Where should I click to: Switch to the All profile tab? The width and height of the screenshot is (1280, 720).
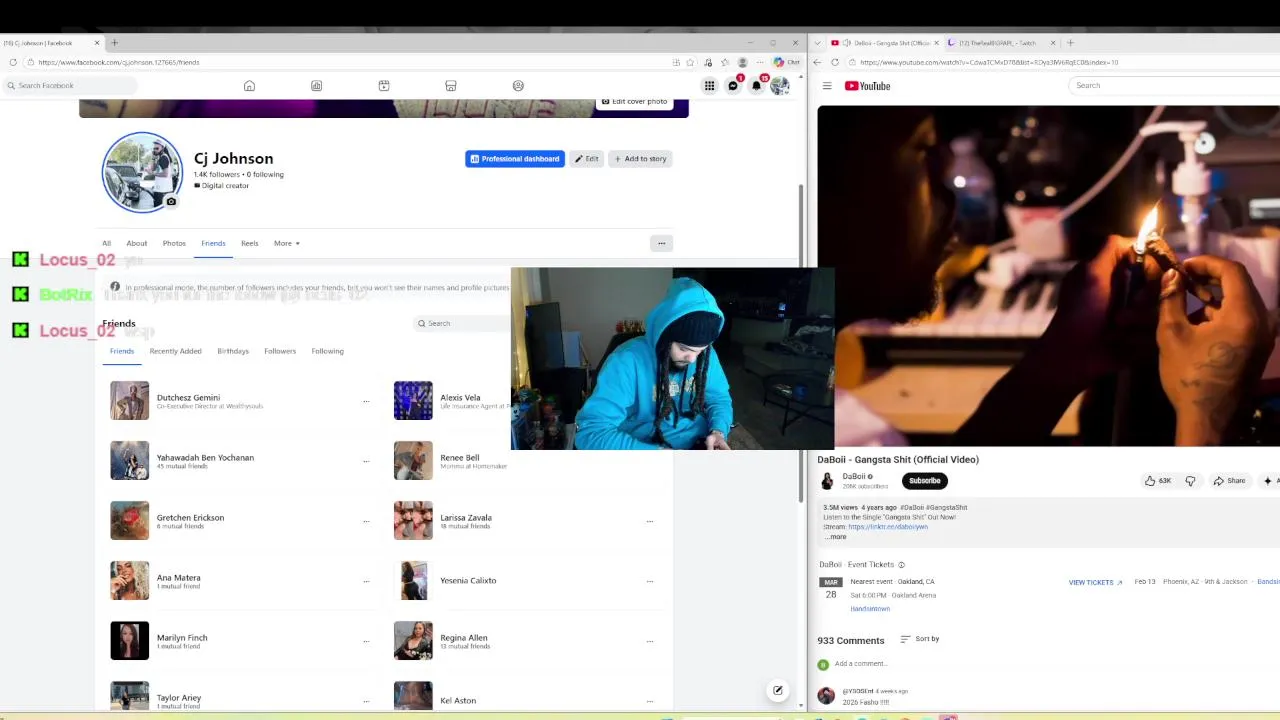point(106,243)
